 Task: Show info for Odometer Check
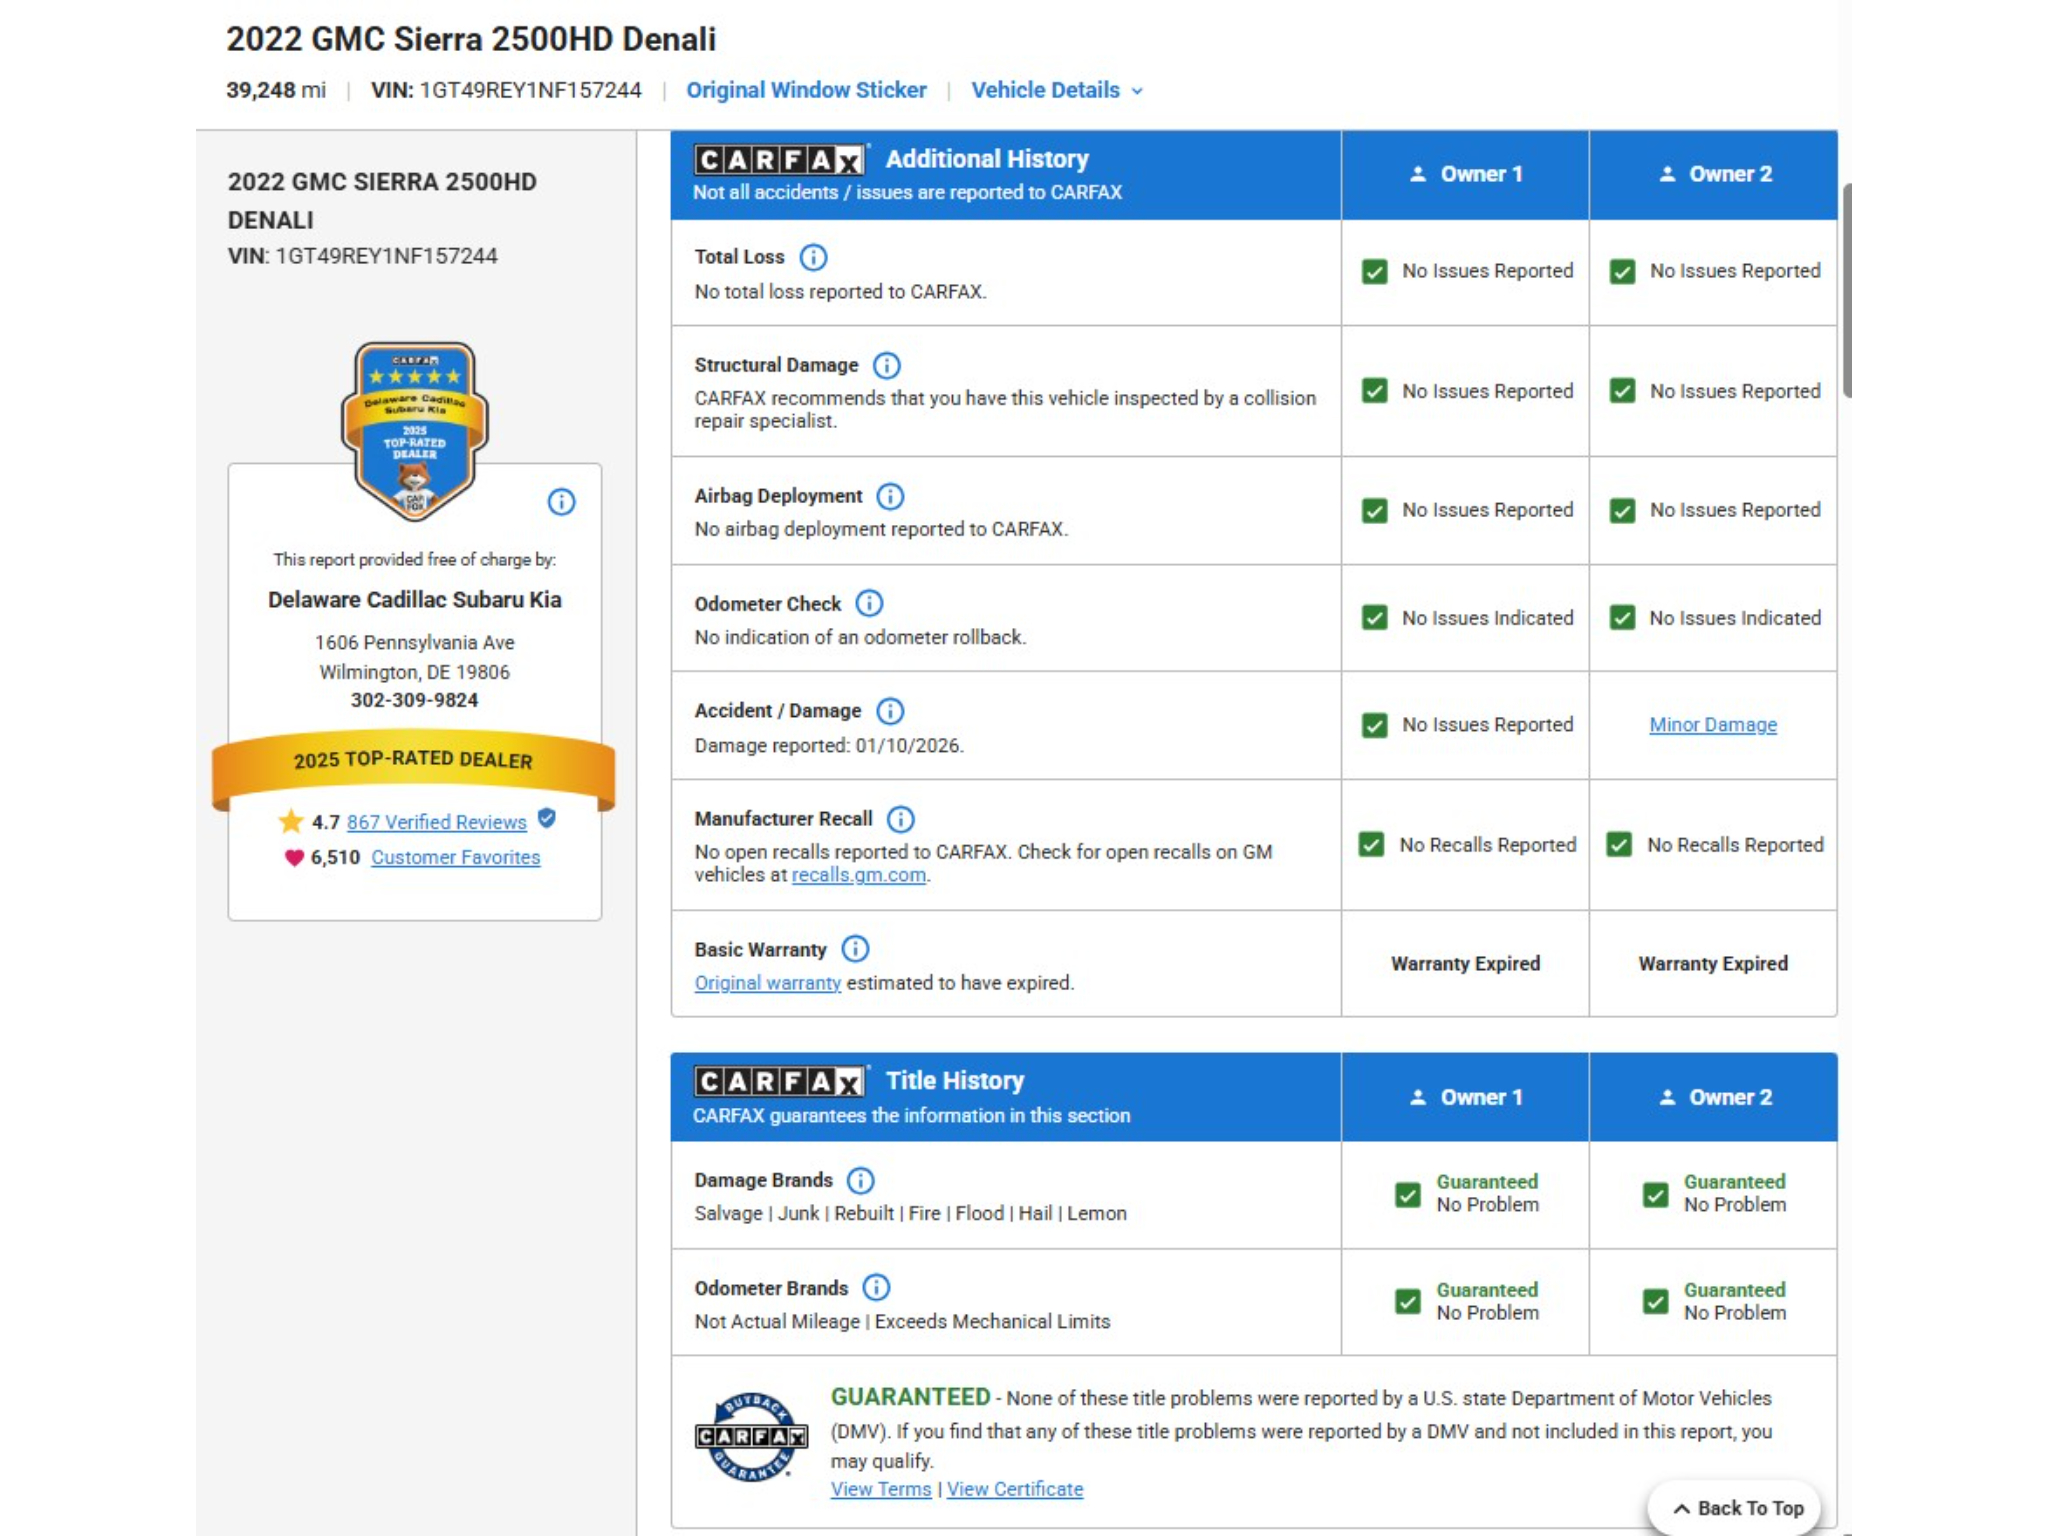(x=869, y=603)
